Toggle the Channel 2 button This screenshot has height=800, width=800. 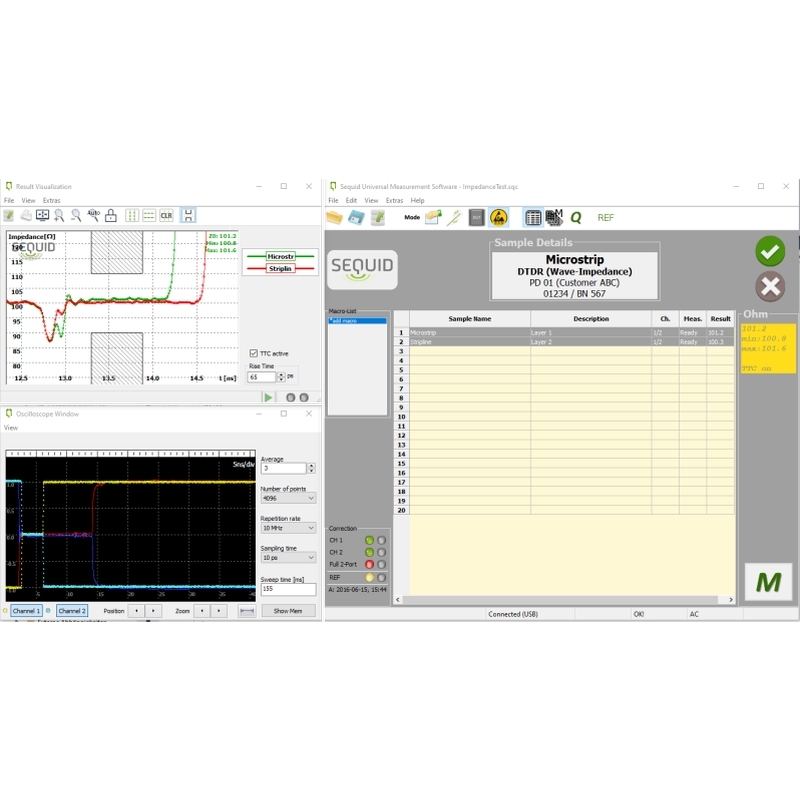(72, 611)
